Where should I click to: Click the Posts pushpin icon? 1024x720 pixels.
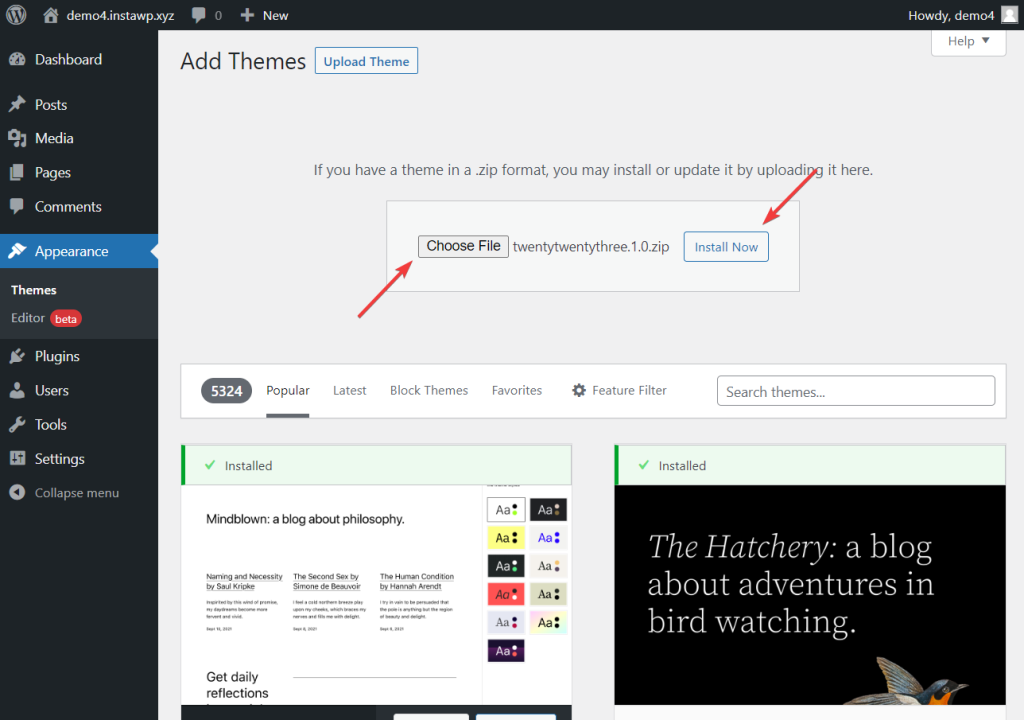point(18,105)
